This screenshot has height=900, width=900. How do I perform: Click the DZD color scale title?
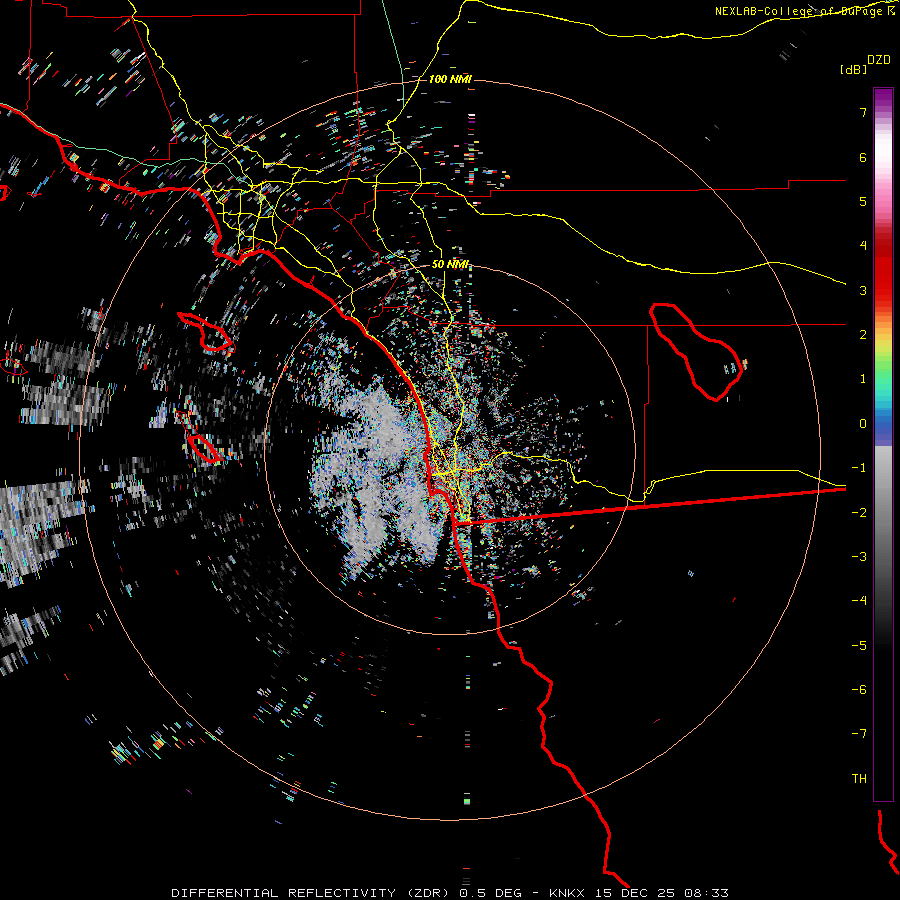coord(879,60)
